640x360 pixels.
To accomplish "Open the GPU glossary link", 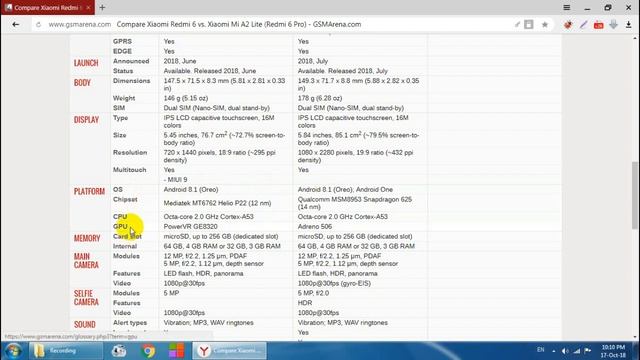I will 120,227.
